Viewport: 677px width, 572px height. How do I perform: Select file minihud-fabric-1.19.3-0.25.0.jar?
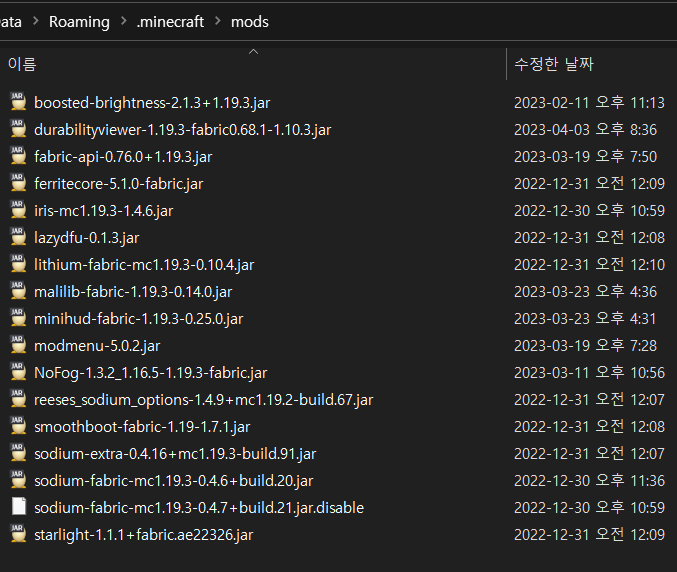[139, 319]
